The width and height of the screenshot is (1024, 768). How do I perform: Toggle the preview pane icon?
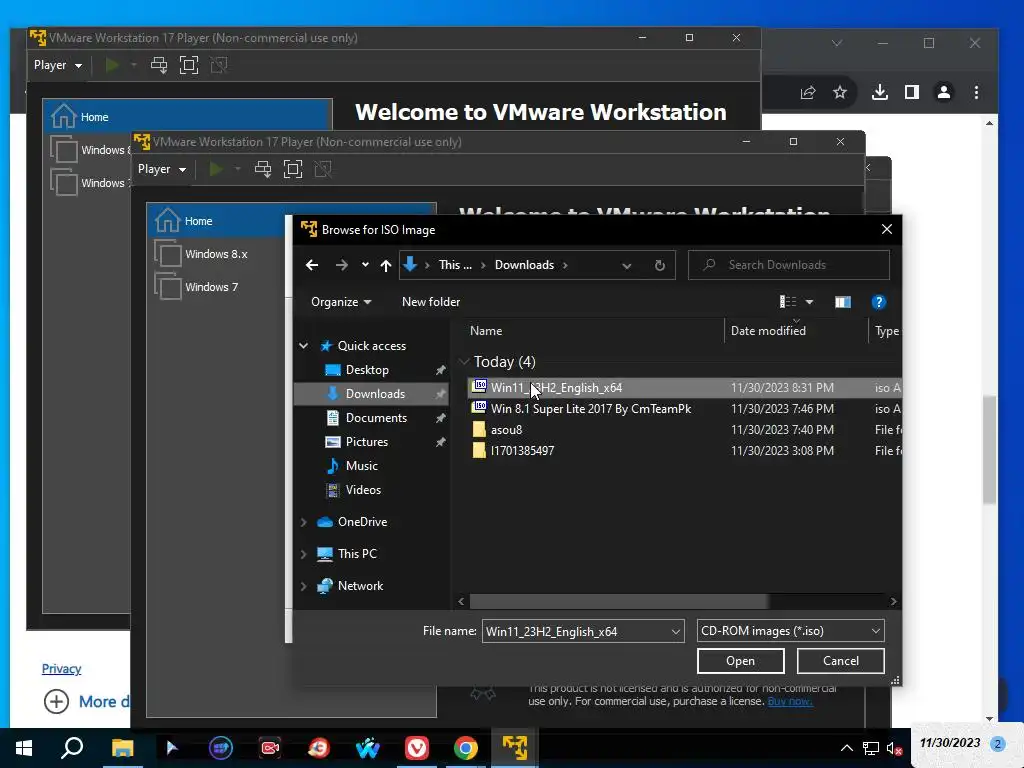pos(842,302)
